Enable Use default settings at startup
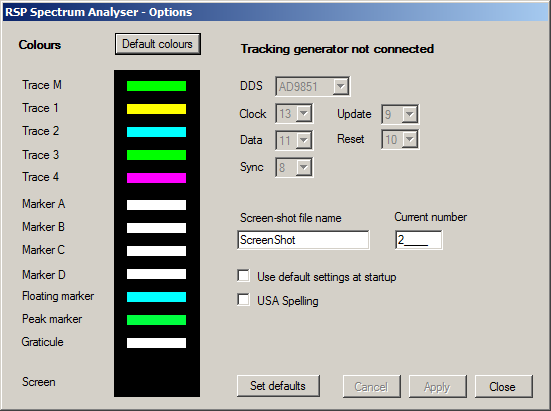This screenshot has height=411, width=551. tap(244, 276)
